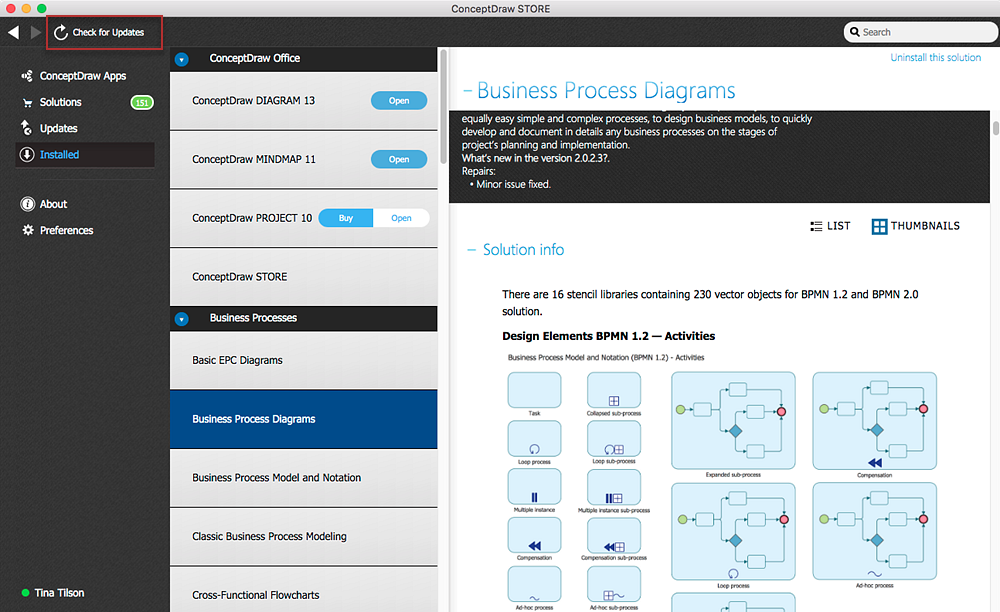Click the solutions list scrollbar
Image resolution: width=1000 pixels, height=612 pixels.
[x=443, y=108]
